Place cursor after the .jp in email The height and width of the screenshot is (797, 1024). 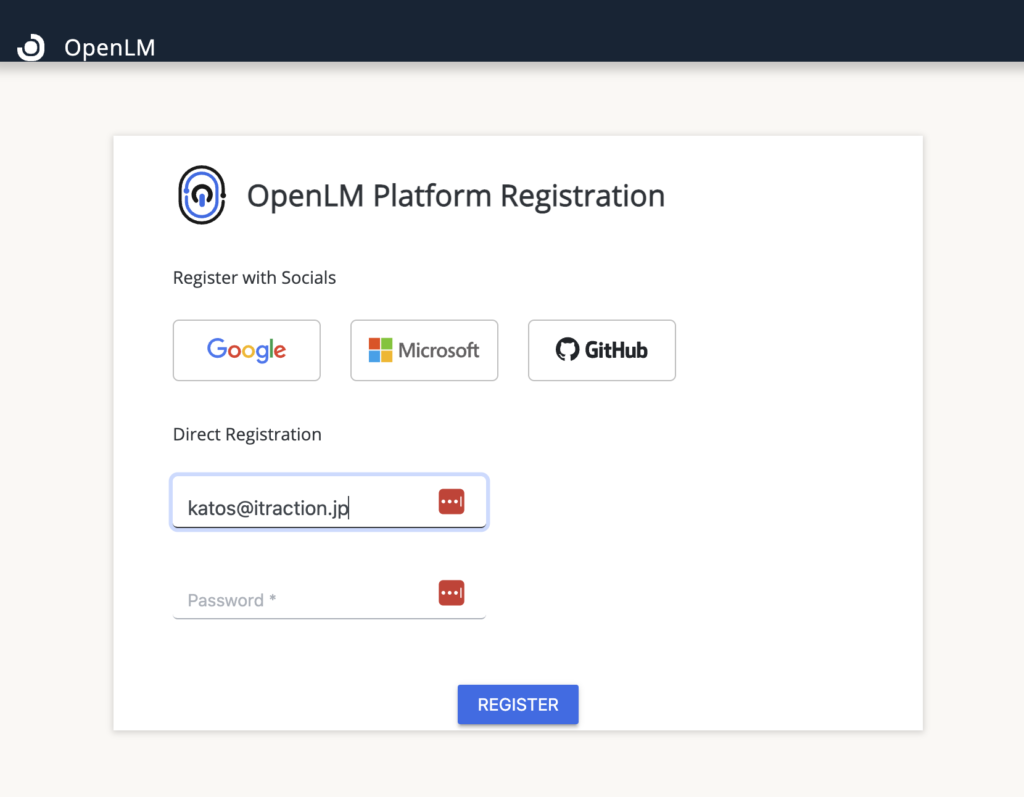(x=349, y=508)
